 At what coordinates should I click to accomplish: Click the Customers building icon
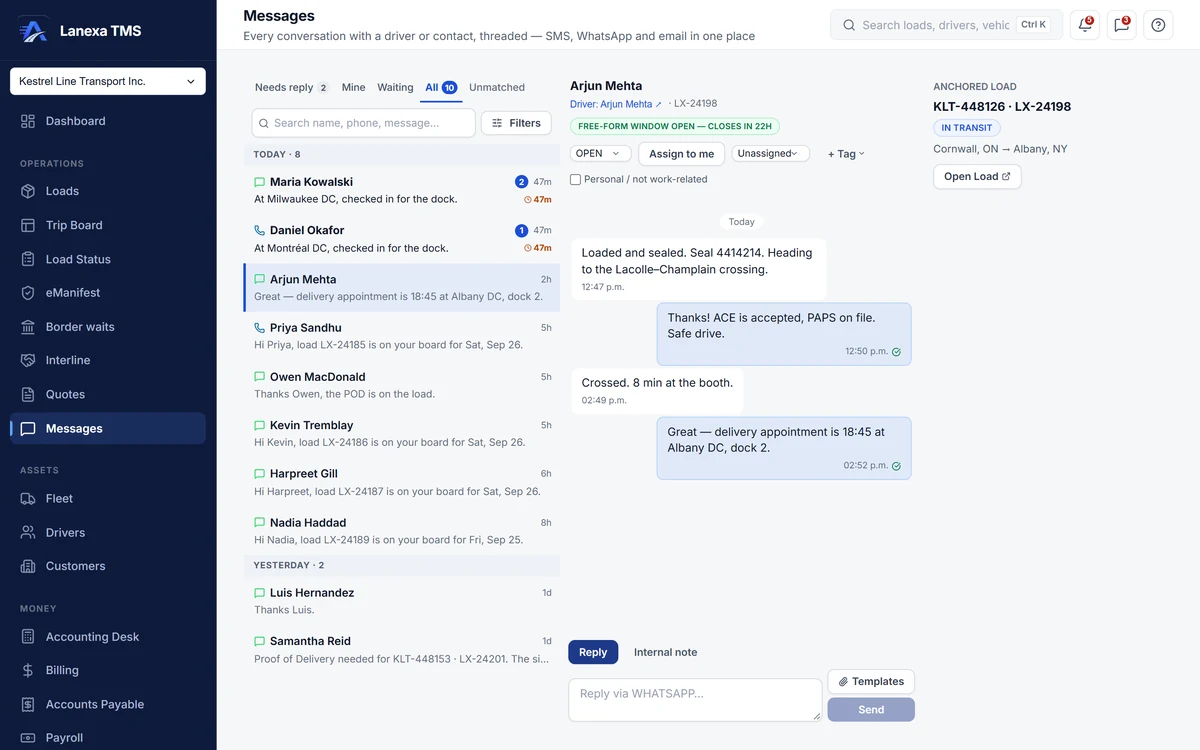tap(28, 566)
